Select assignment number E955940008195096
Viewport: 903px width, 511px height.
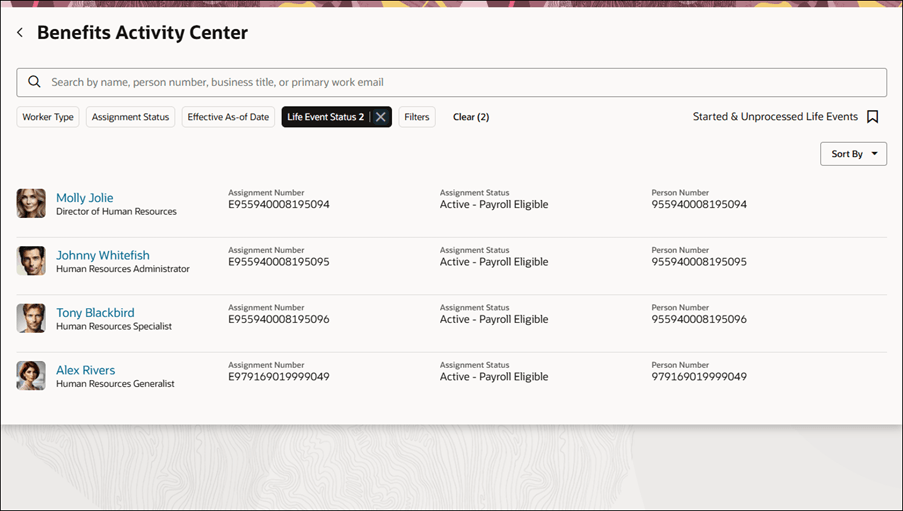[x=279, y=319]
